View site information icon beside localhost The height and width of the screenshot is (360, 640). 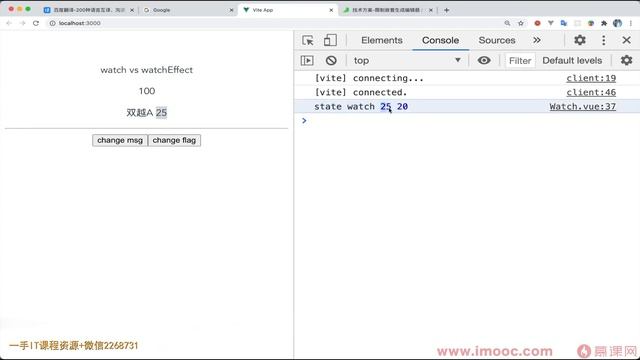coord(52,23)
